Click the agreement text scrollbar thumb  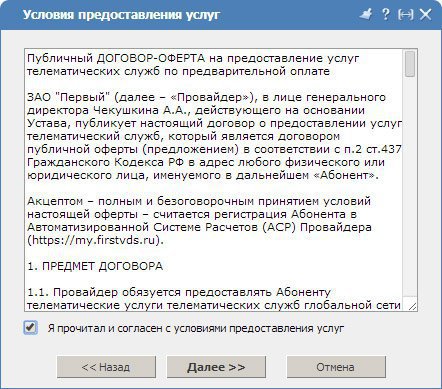[x=410, y=64]
